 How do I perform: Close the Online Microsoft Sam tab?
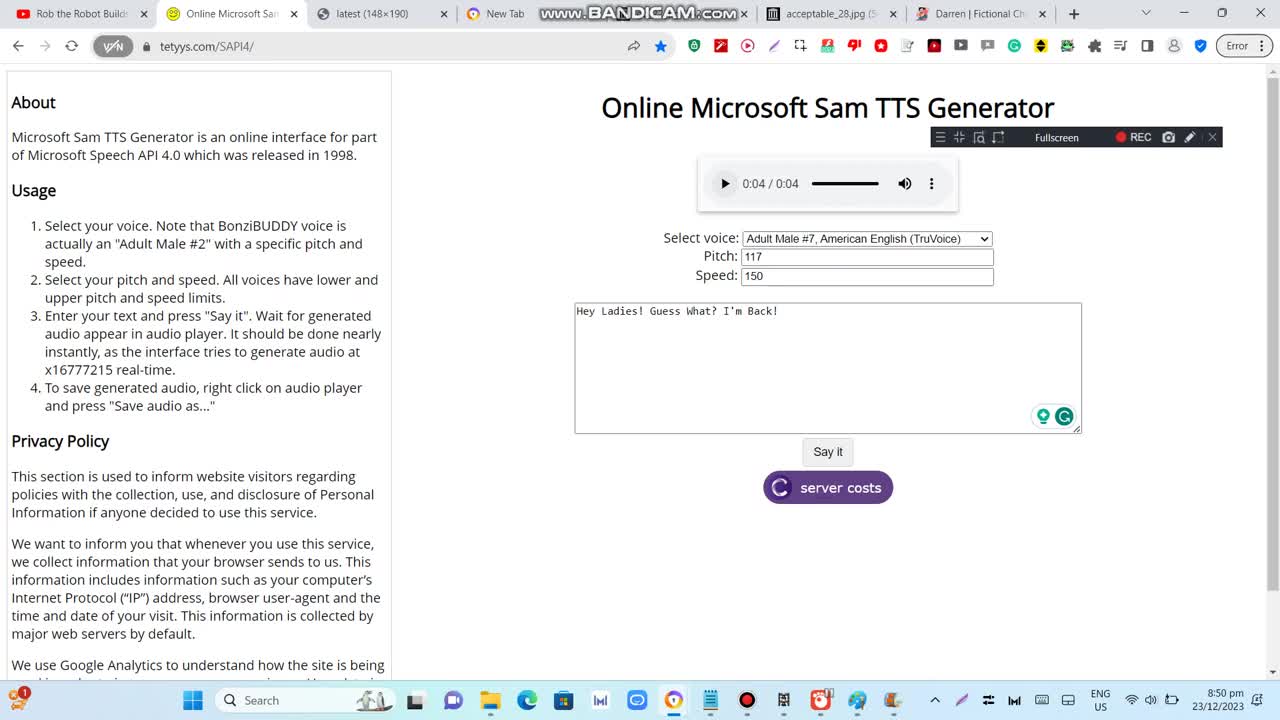[293, 14]
